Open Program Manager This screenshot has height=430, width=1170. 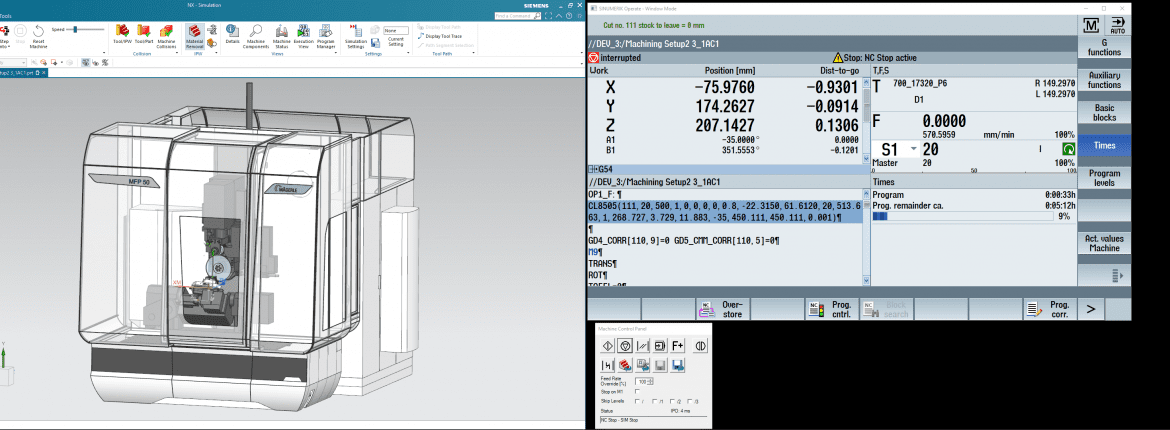pos(326,37)
